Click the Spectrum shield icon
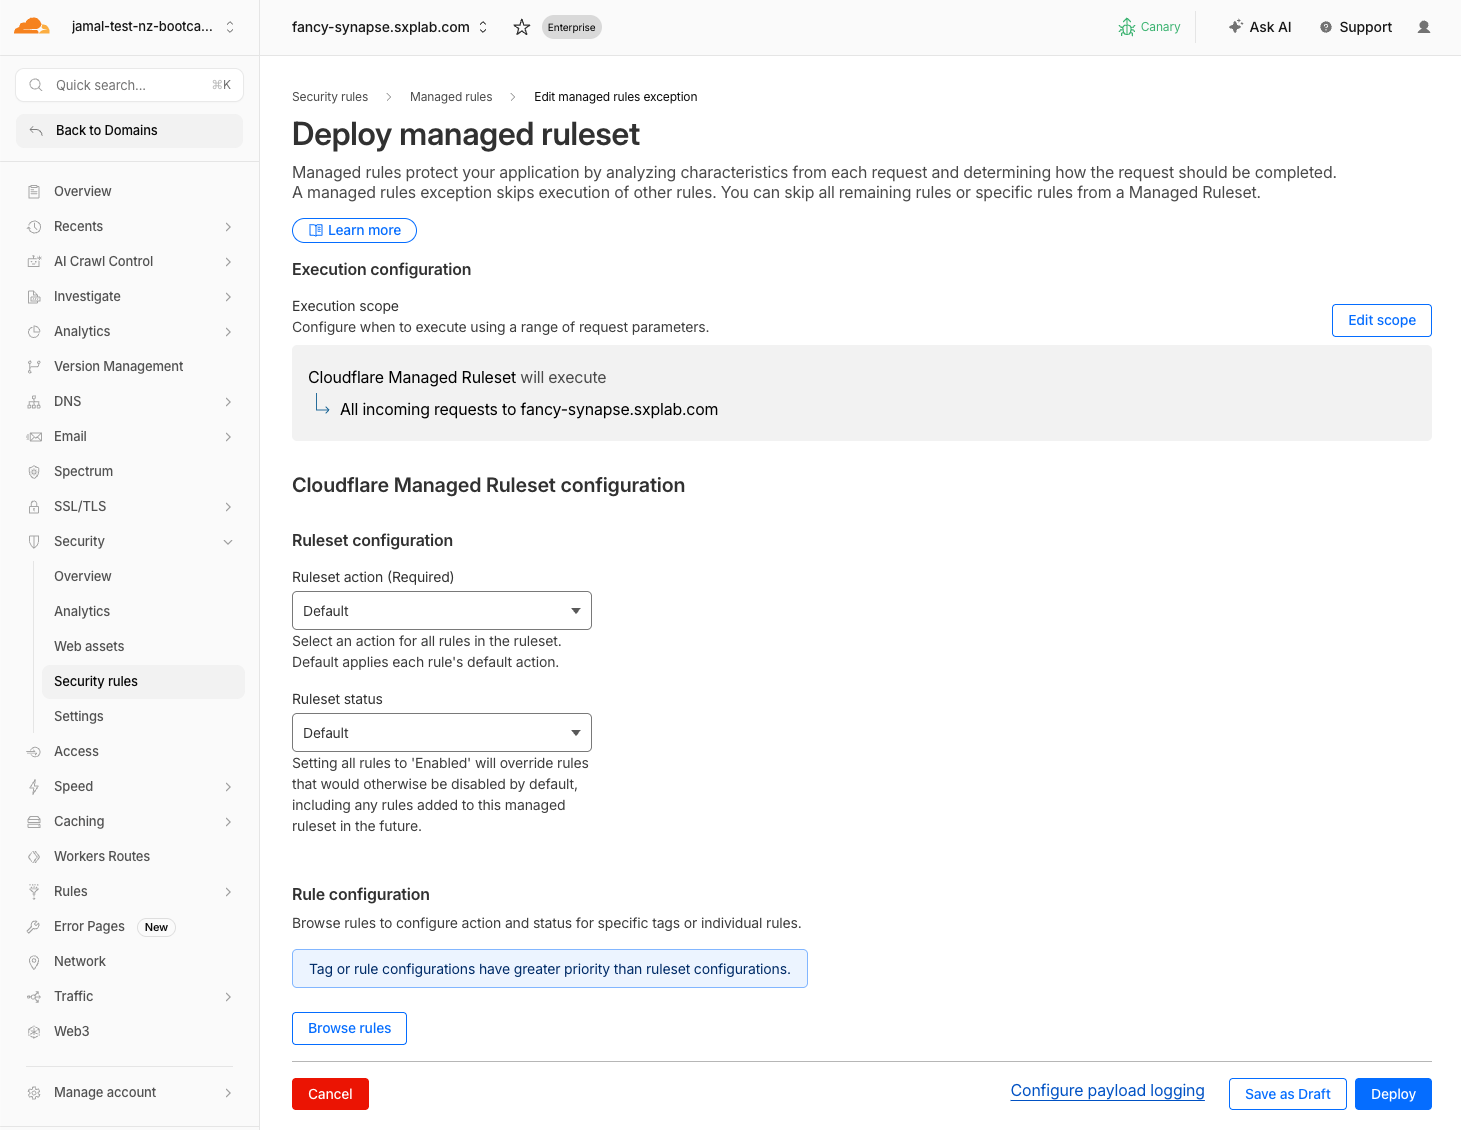The image size is (1461, 1130). pyautogui.click(x=34, y=471)
